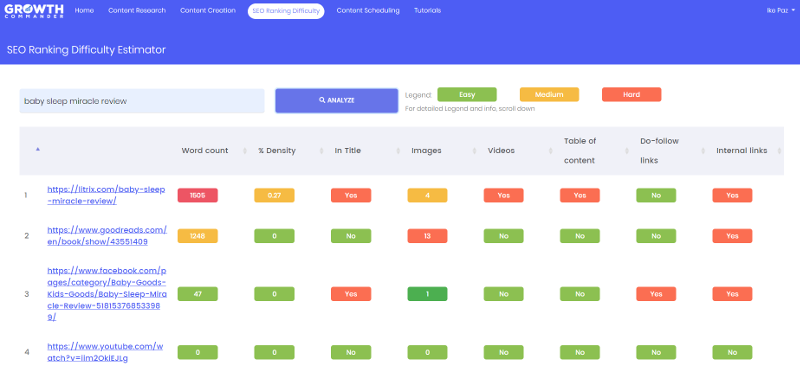Open the Tutorials menu item

(428, 11)
